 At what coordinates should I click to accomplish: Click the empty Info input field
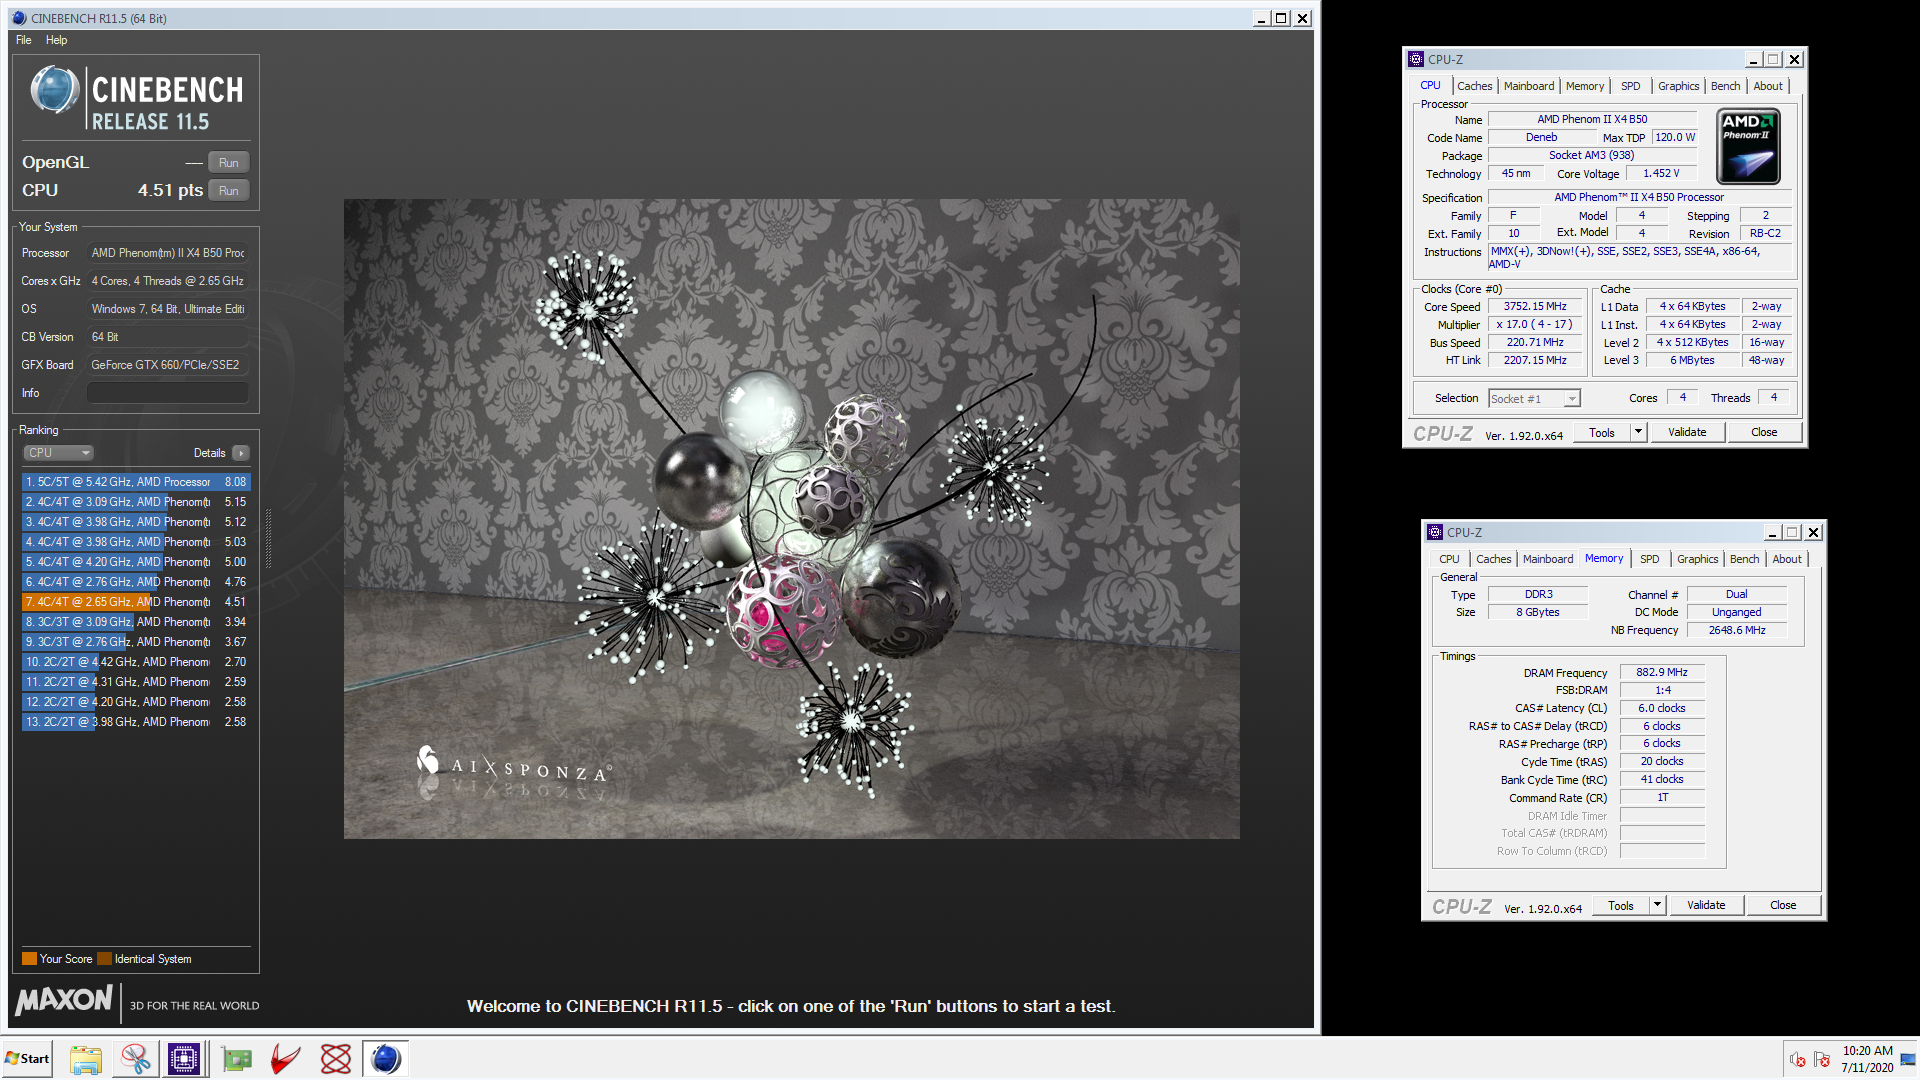(167, 393)
